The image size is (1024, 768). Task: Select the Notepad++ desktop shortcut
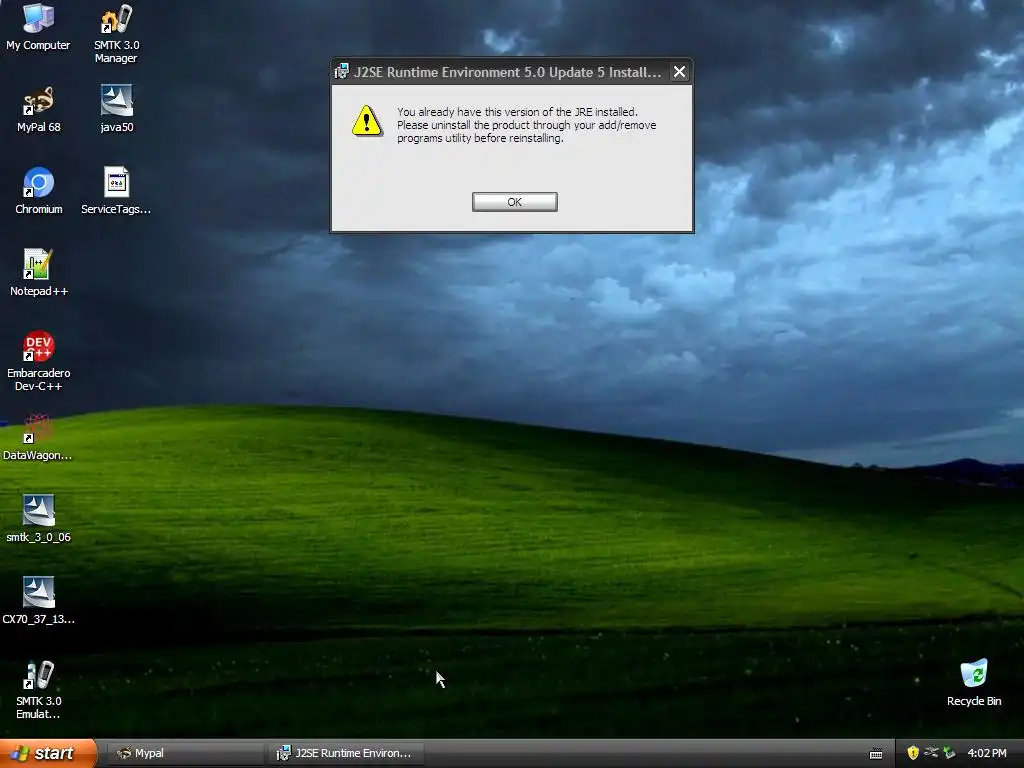pyautogui.click(x=39, y=274)
